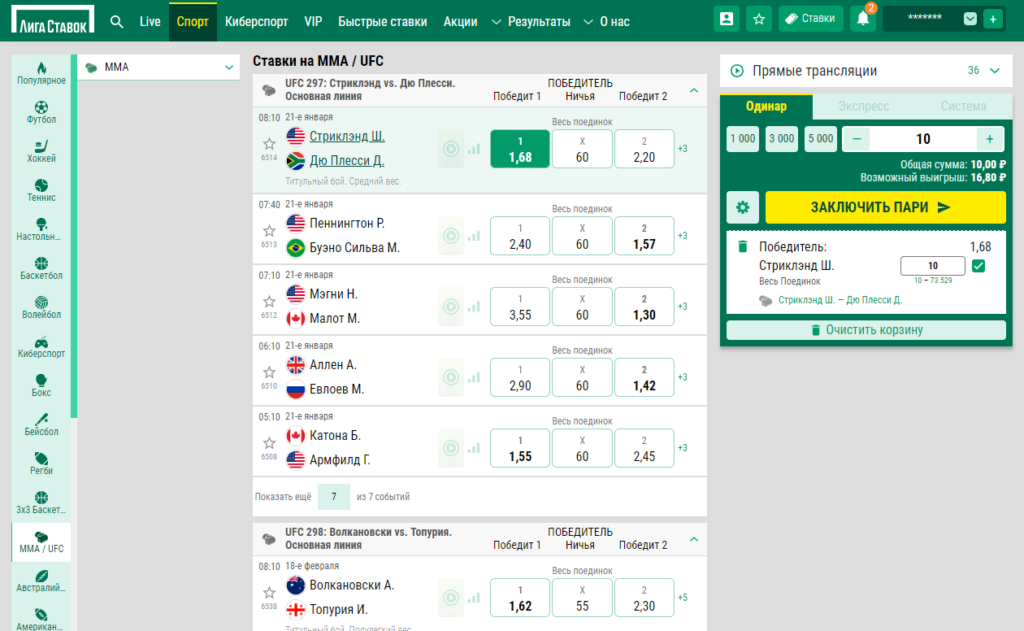Click Очистить корзину button
The width and height of the screenshot is (1024, 631).
(x=866, y=330)
